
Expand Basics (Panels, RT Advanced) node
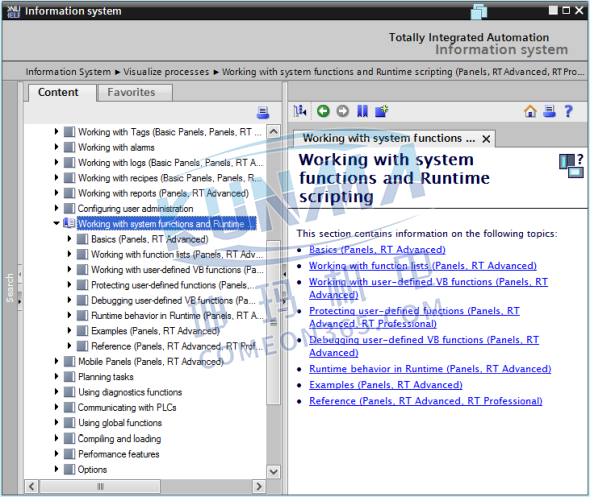[69, 239]
